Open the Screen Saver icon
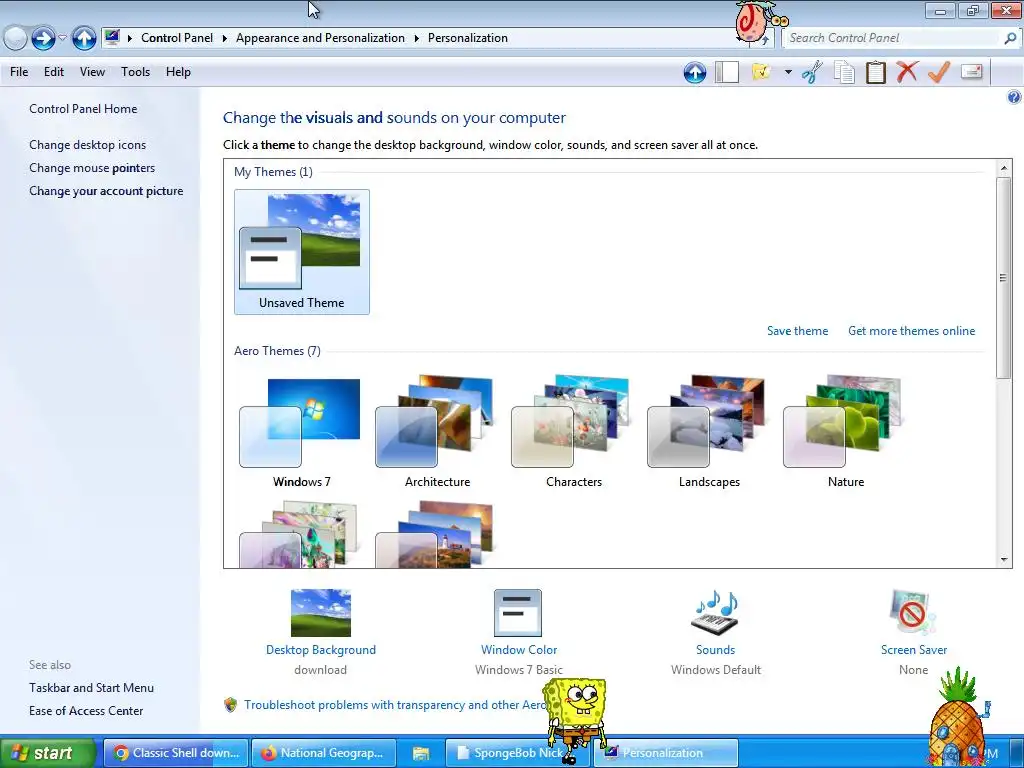 (x=913, y=613)
